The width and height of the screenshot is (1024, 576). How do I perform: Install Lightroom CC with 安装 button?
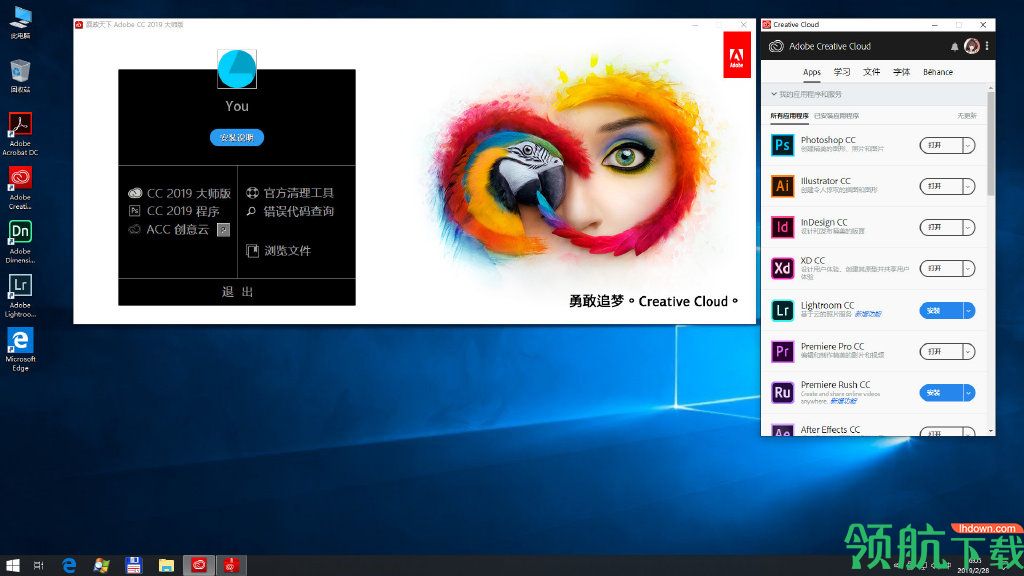coord(941,310)
